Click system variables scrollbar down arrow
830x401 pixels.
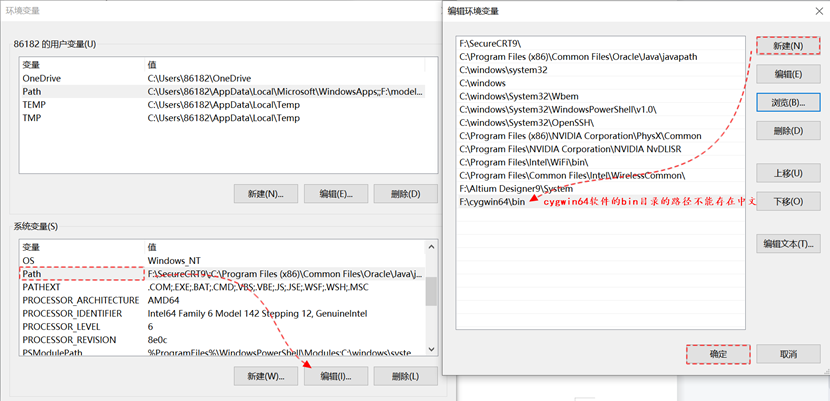point(431,349)
